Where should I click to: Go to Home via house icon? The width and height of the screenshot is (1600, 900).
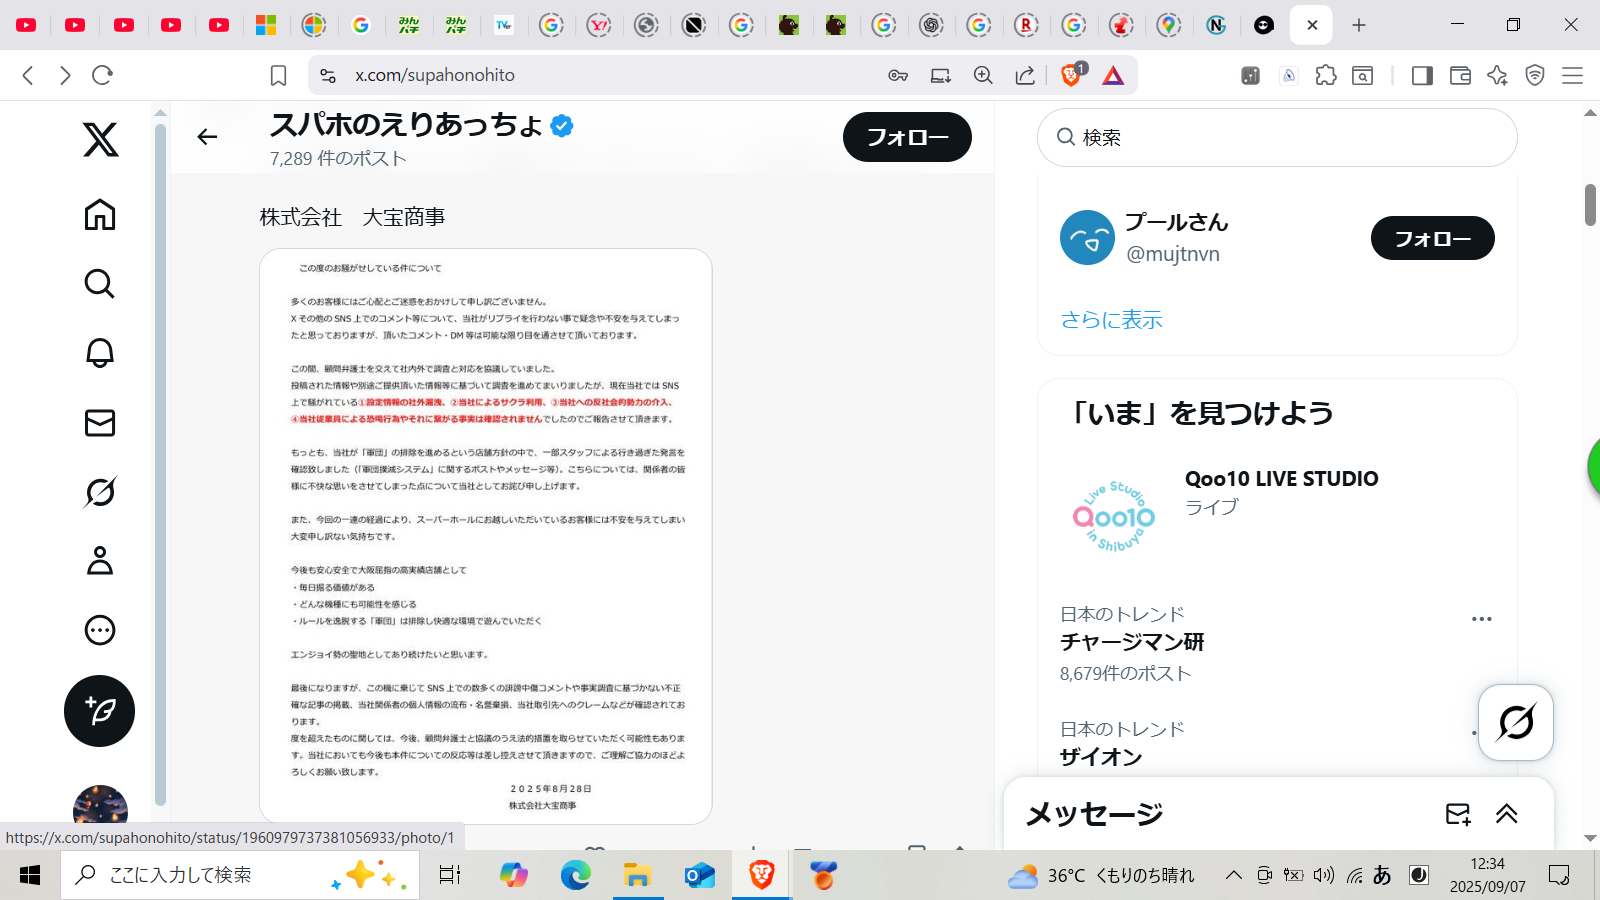tap(100, 214)
